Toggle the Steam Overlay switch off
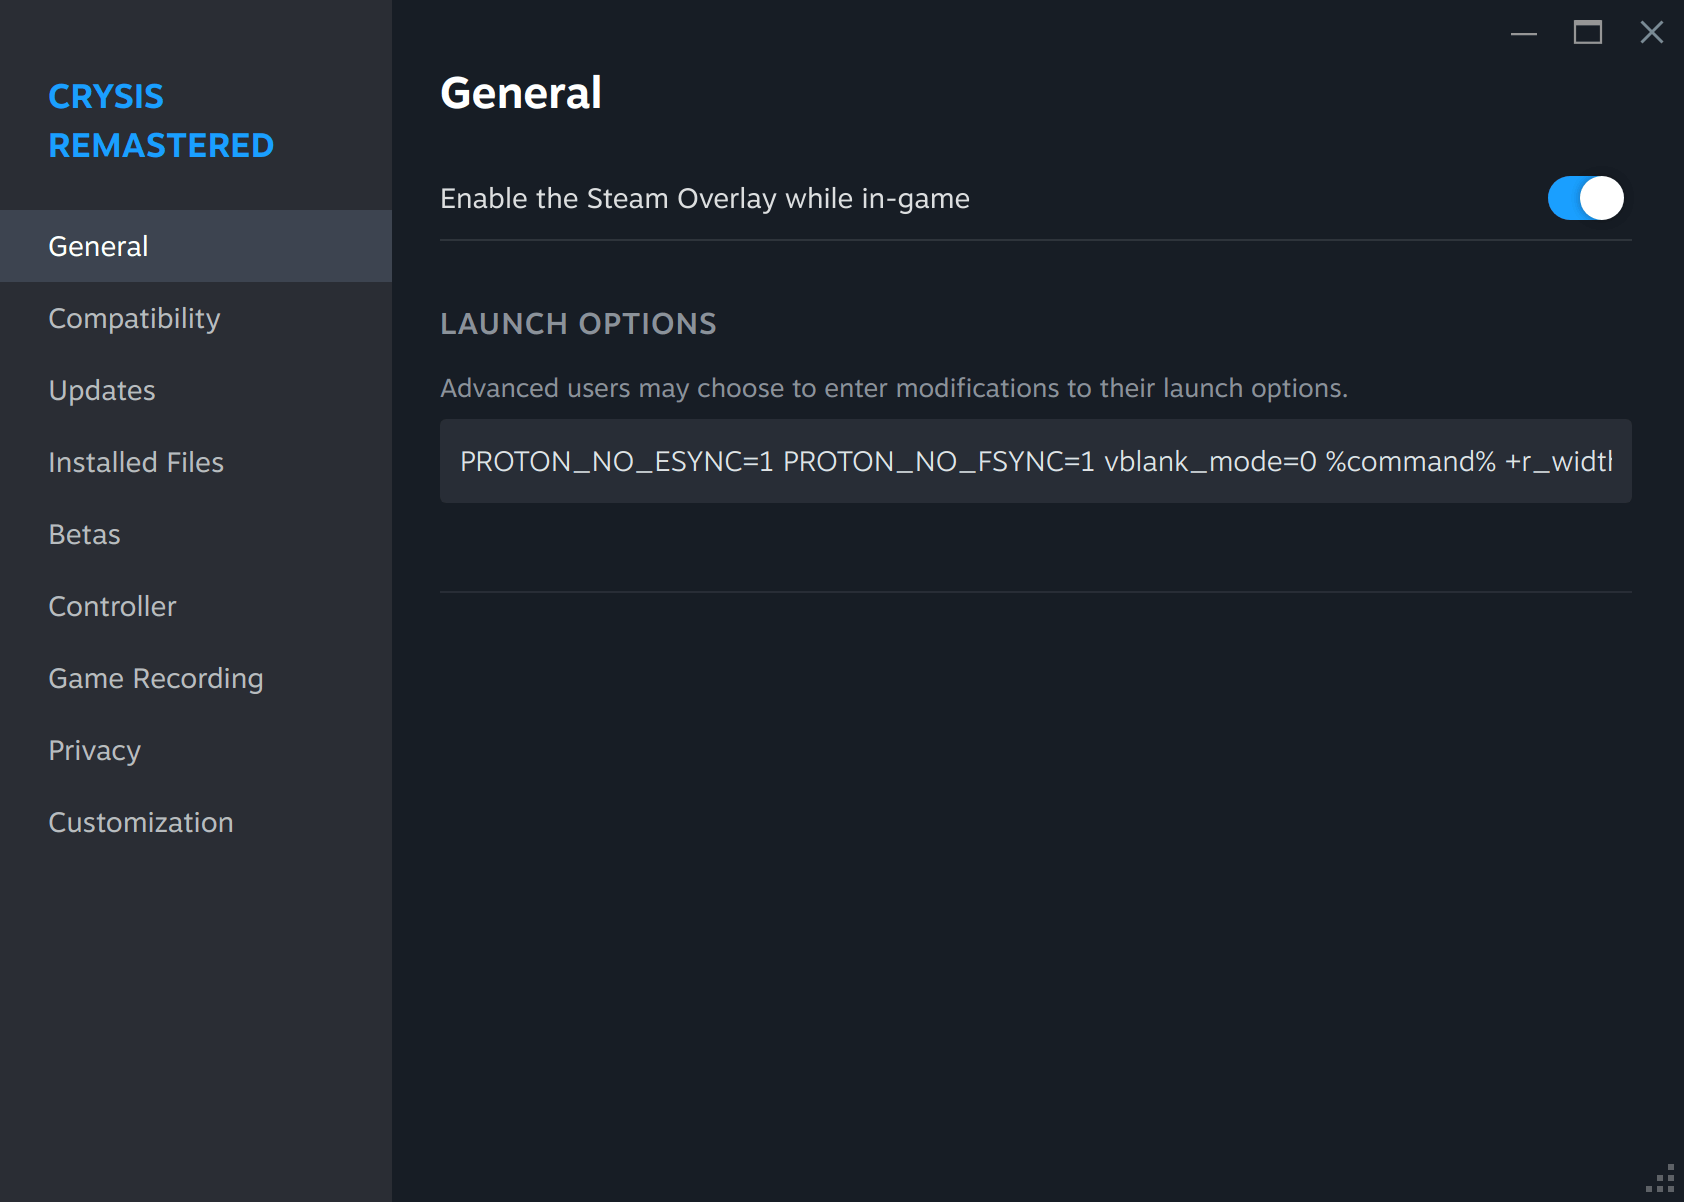This screenshot has width=1684, height=1202. point(1585,198)
